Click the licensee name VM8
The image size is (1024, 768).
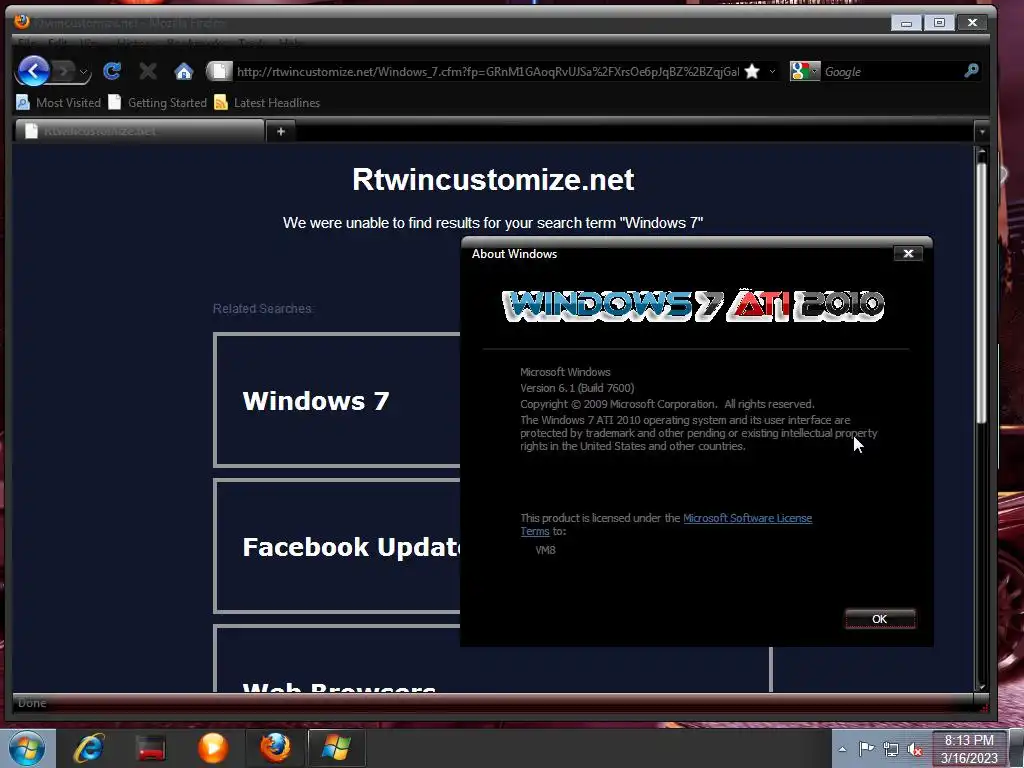545,550
